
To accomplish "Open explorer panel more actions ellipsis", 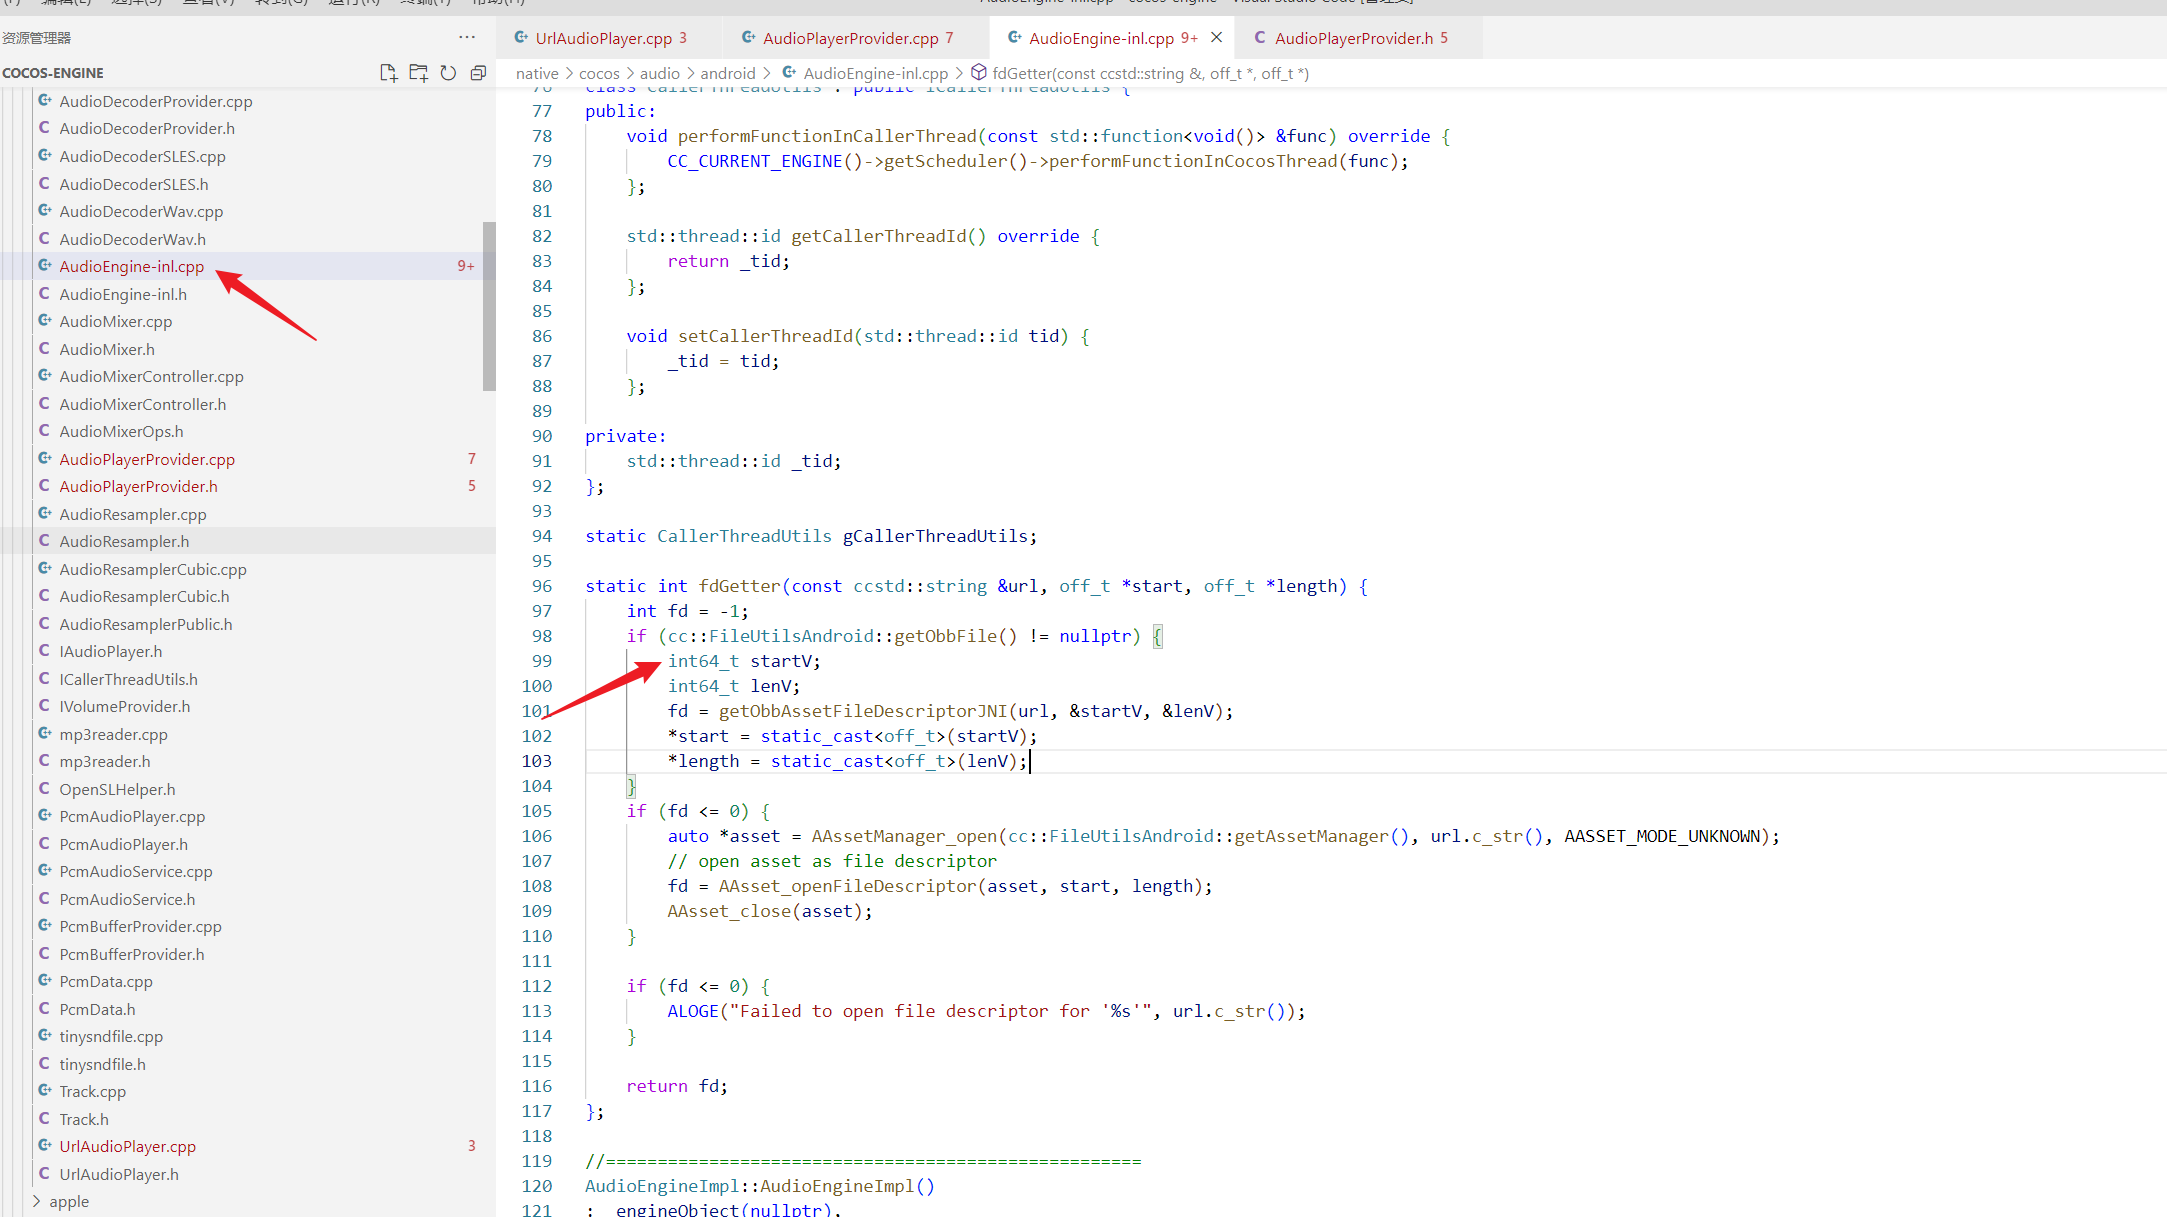I will (x=467, y=37).
